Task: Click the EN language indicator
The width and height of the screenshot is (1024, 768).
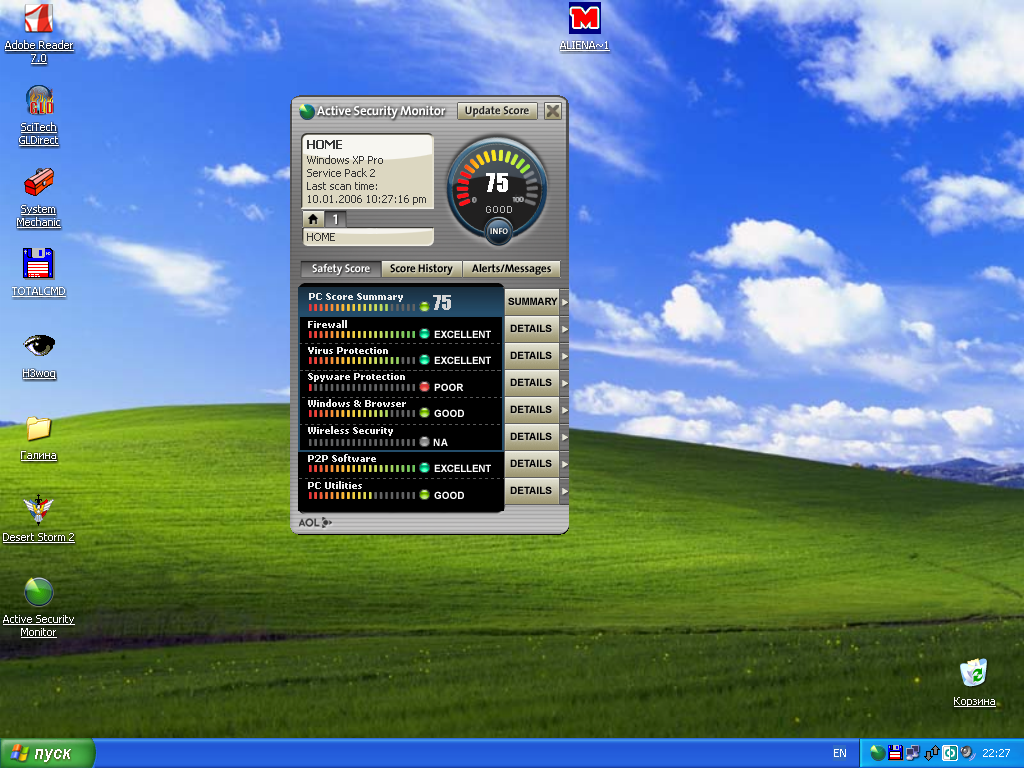Action: pyautogui.click(x=840, y=754)
